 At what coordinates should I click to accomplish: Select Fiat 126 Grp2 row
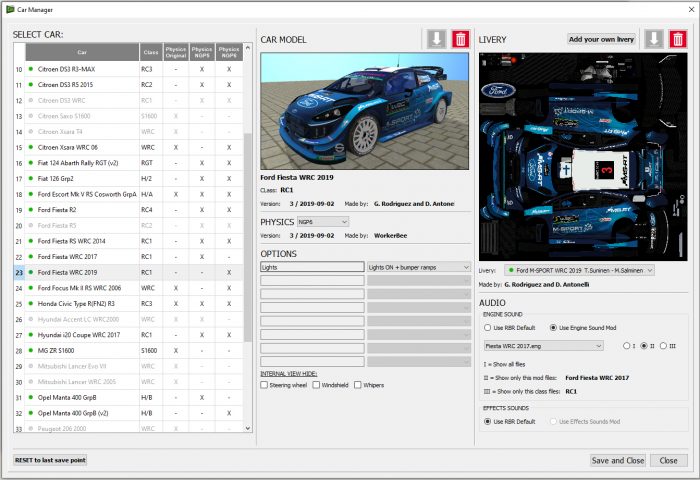[129, 178]
